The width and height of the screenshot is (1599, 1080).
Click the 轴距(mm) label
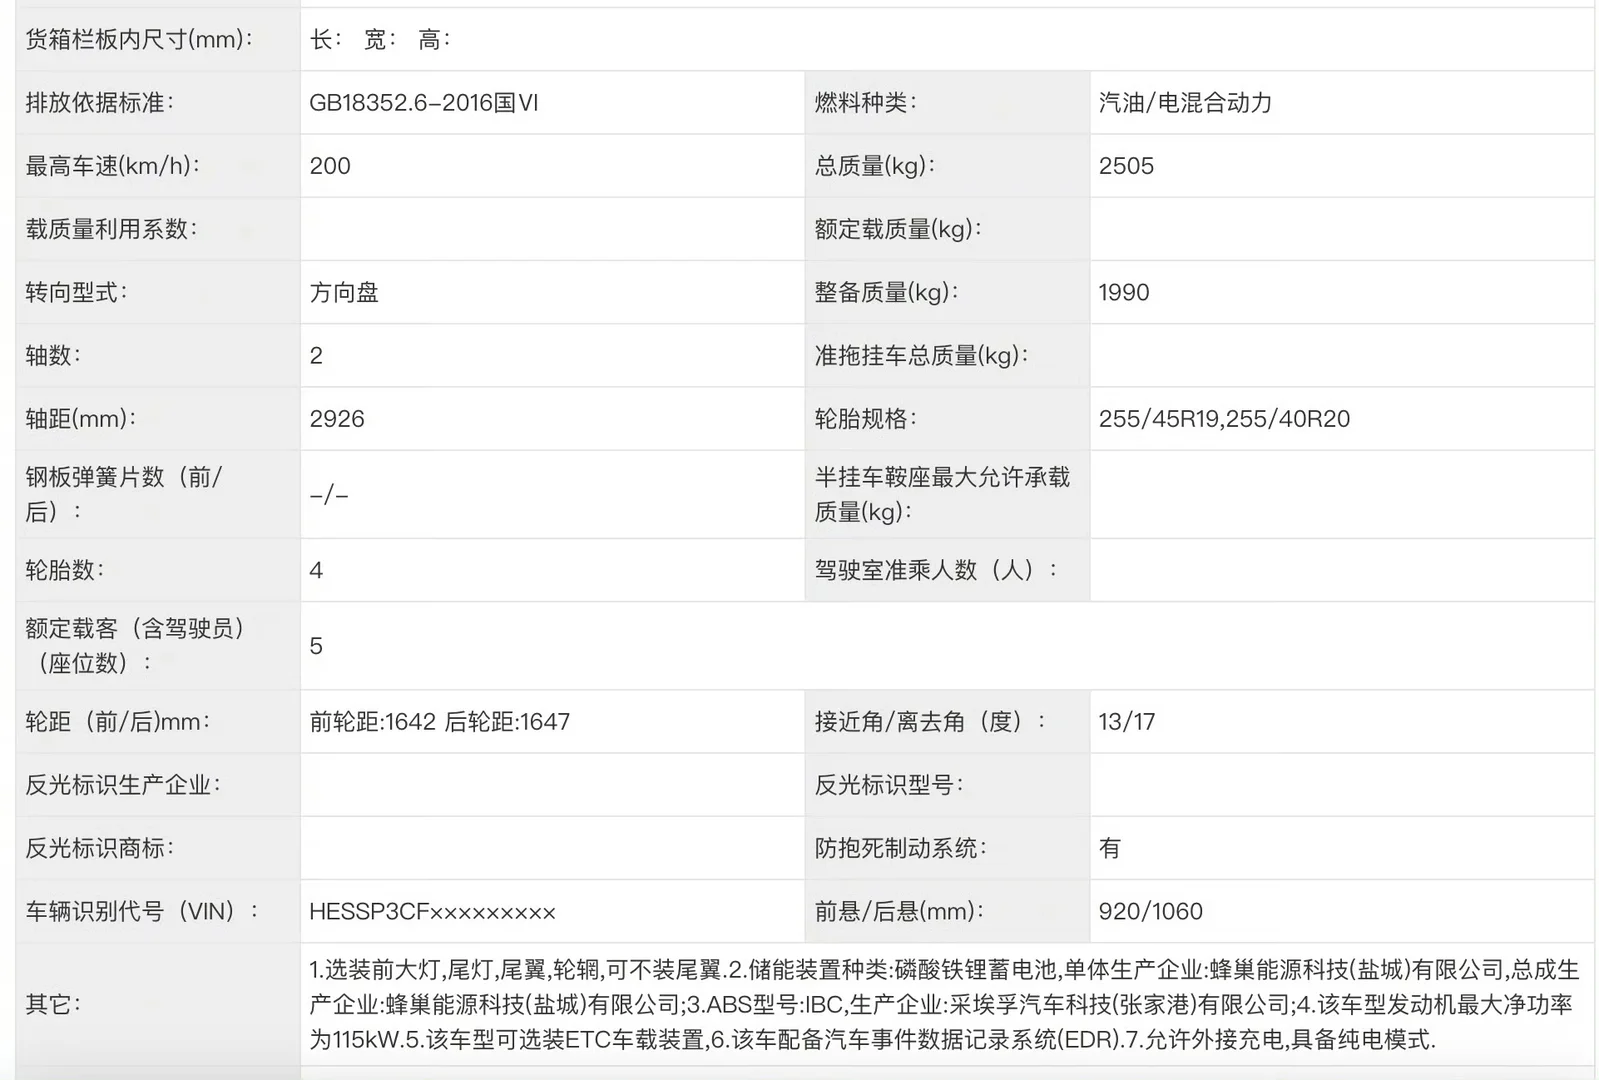(x=80, y=419)
